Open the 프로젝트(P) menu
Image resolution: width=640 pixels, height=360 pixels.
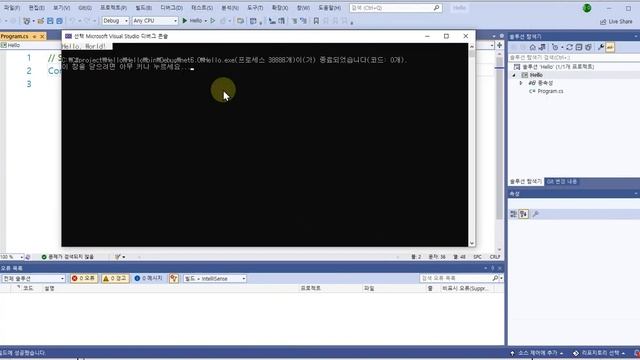113,8
